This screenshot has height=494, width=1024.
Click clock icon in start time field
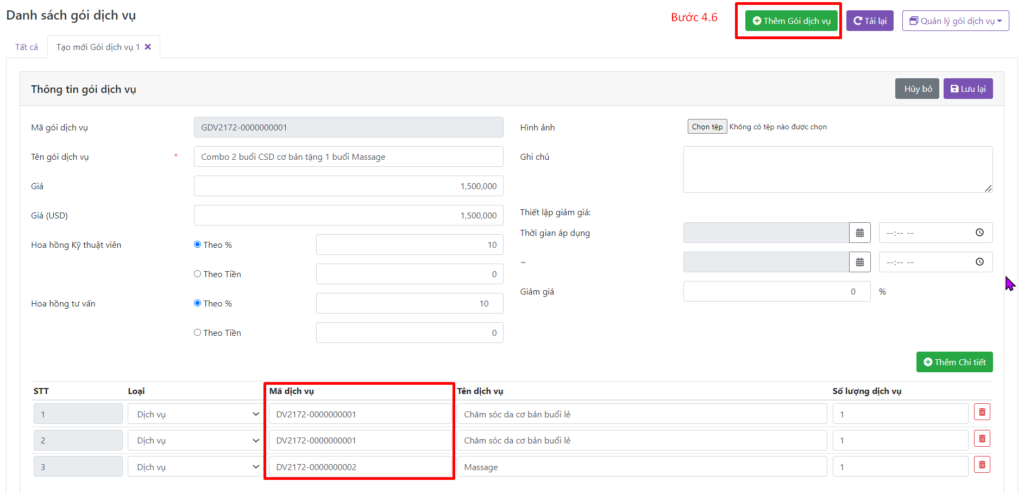click(x=979, y=233)
